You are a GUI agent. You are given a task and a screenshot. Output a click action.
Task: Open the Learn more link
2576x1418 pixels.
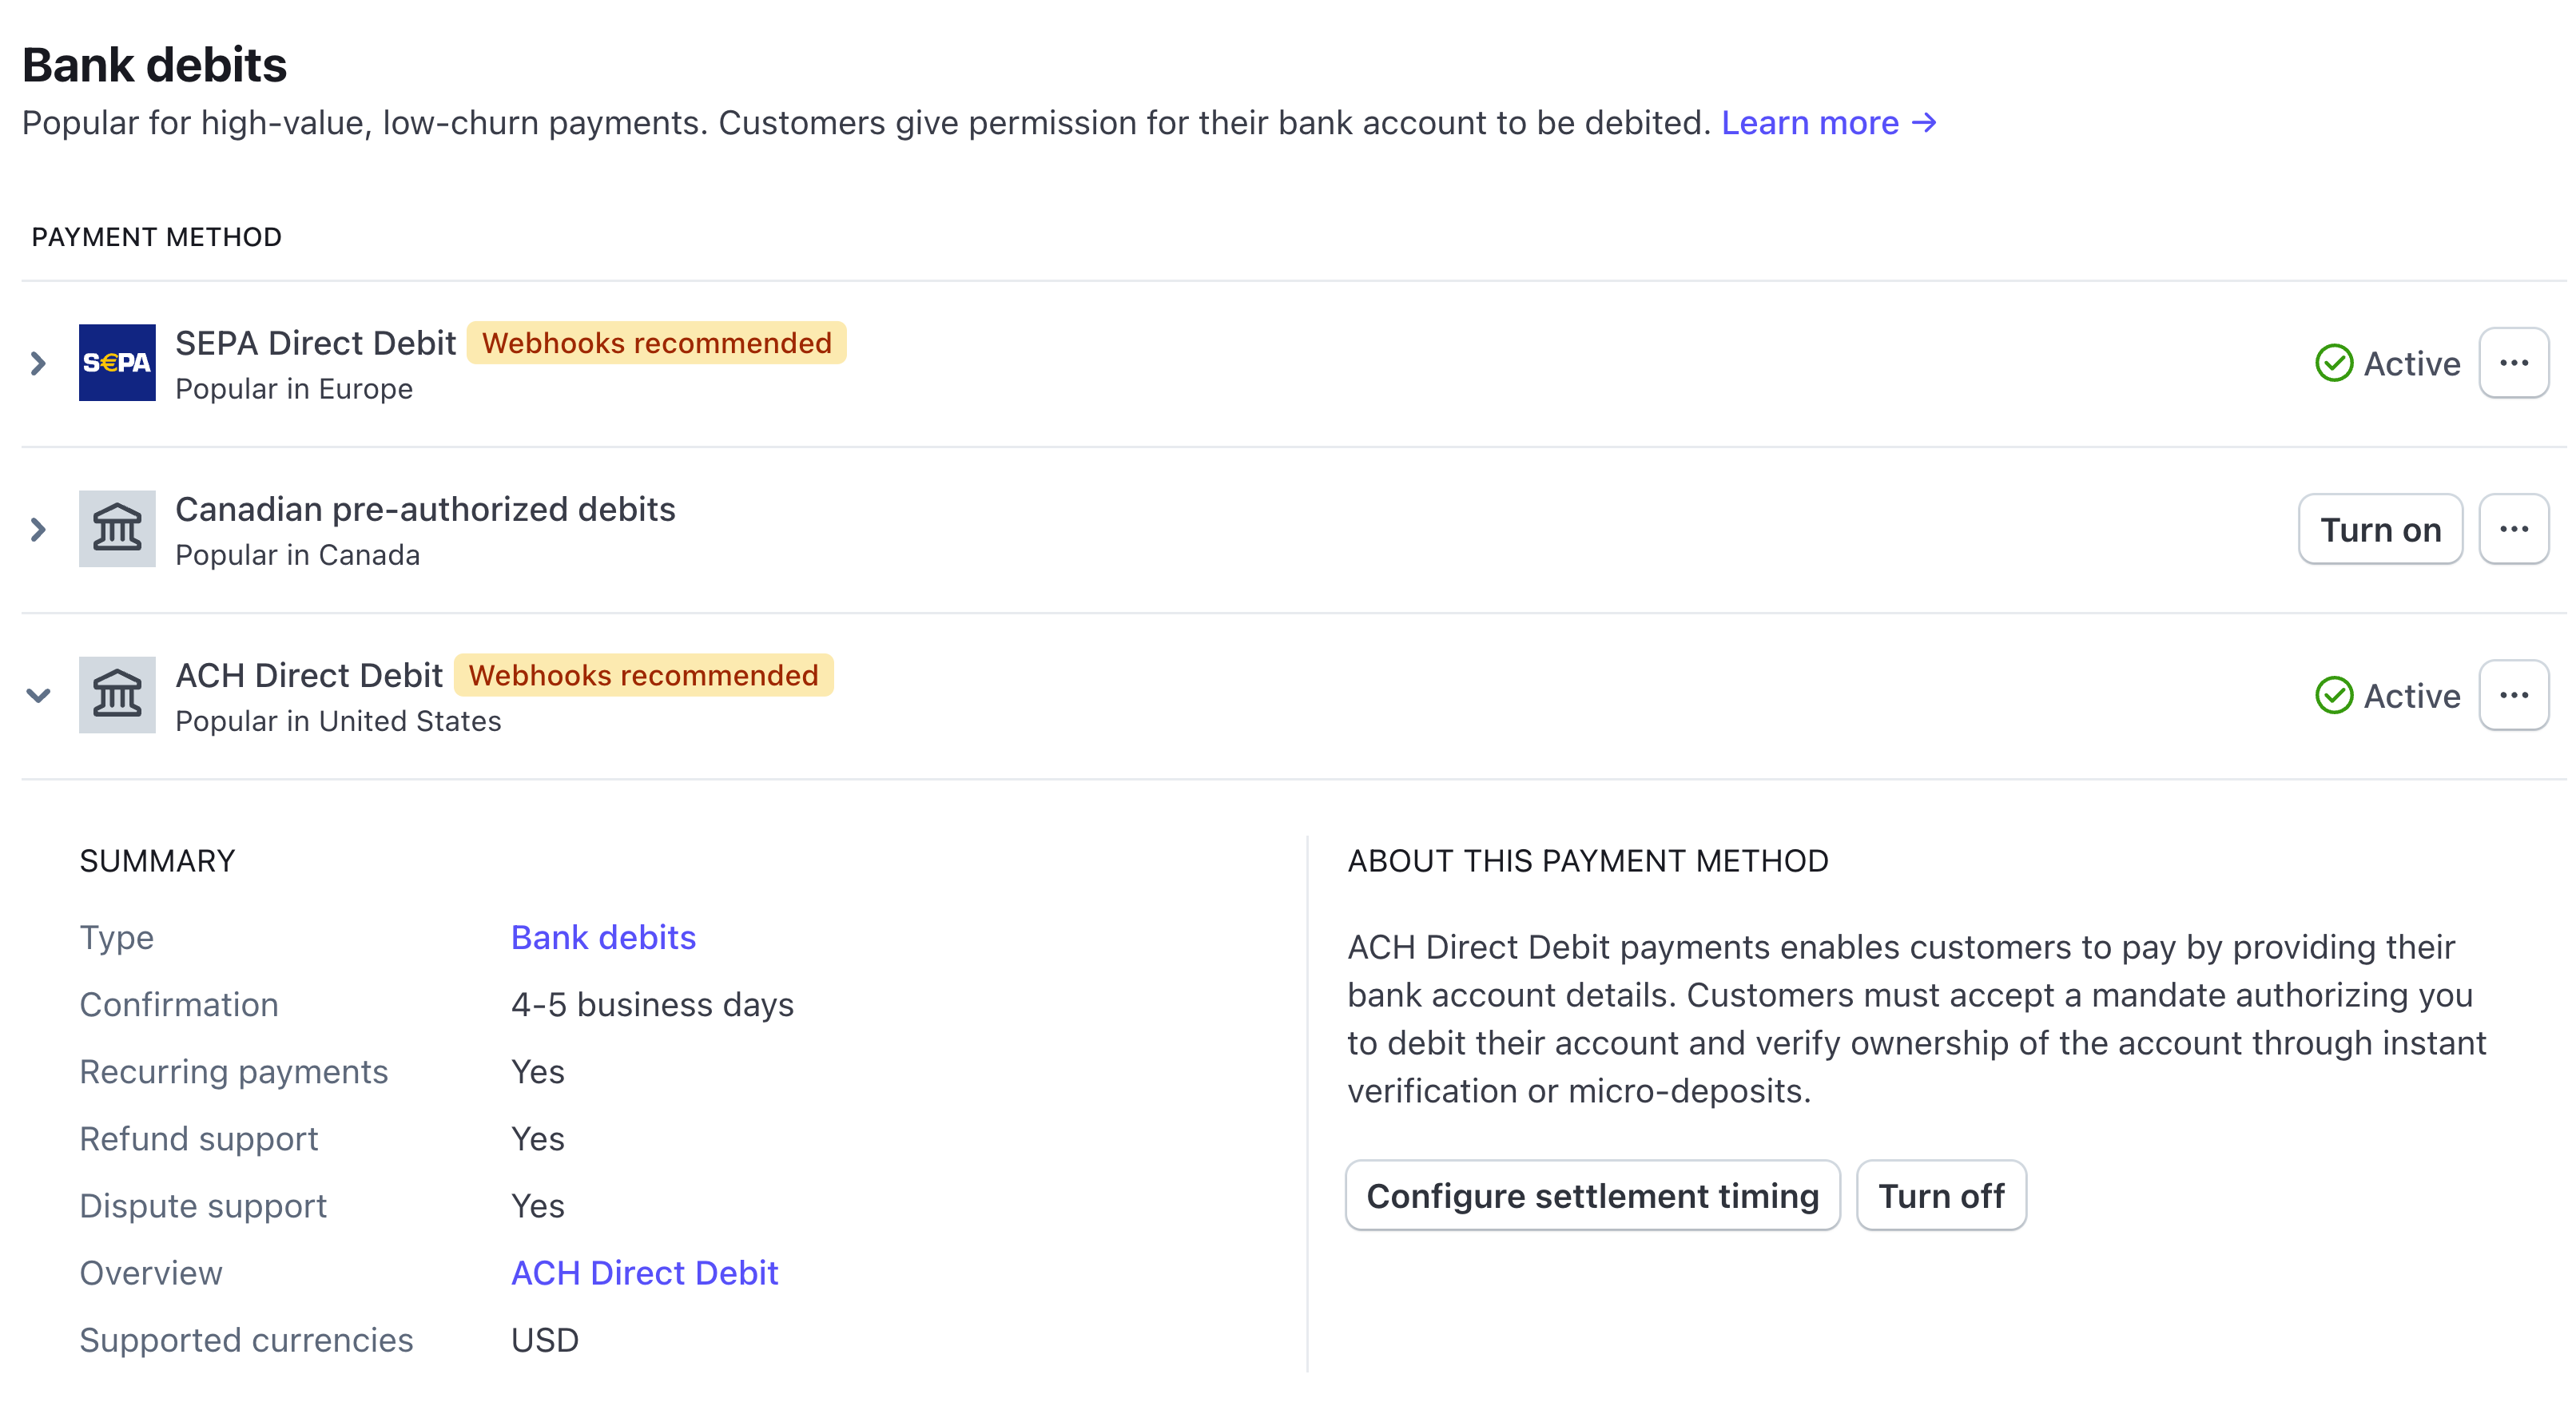[x=1828, y=123]
